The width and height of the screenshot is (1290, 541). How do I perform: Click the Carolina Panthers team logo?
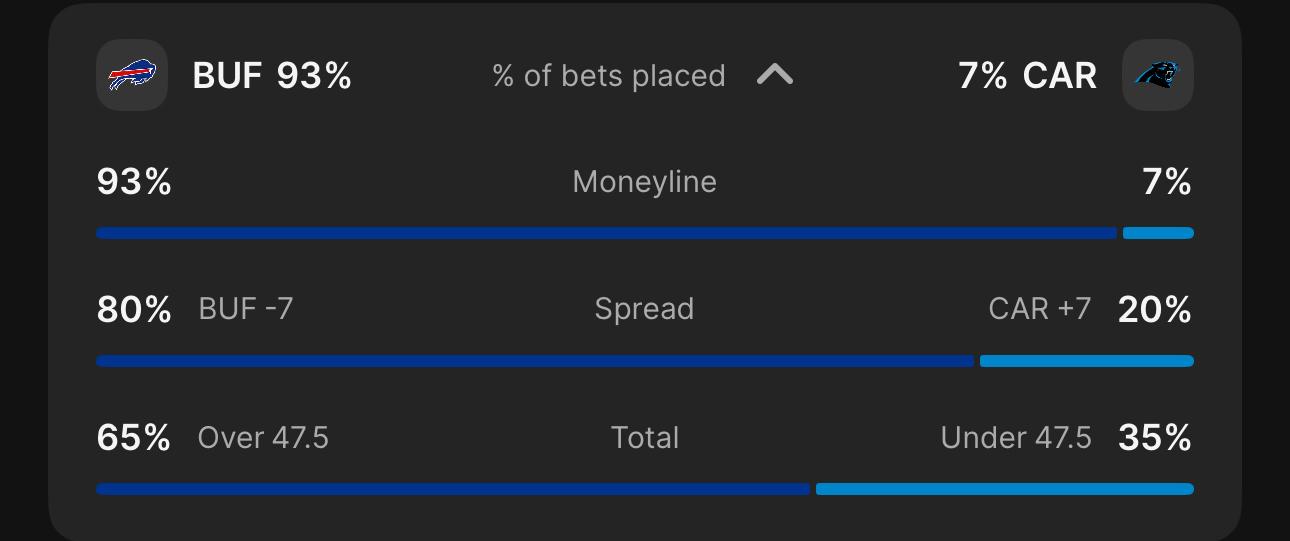tap(1158, 75)
